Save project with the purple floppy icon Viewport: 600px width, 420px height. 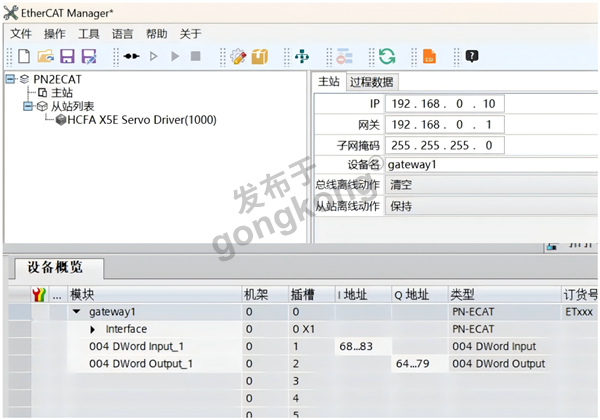point(67,56)
